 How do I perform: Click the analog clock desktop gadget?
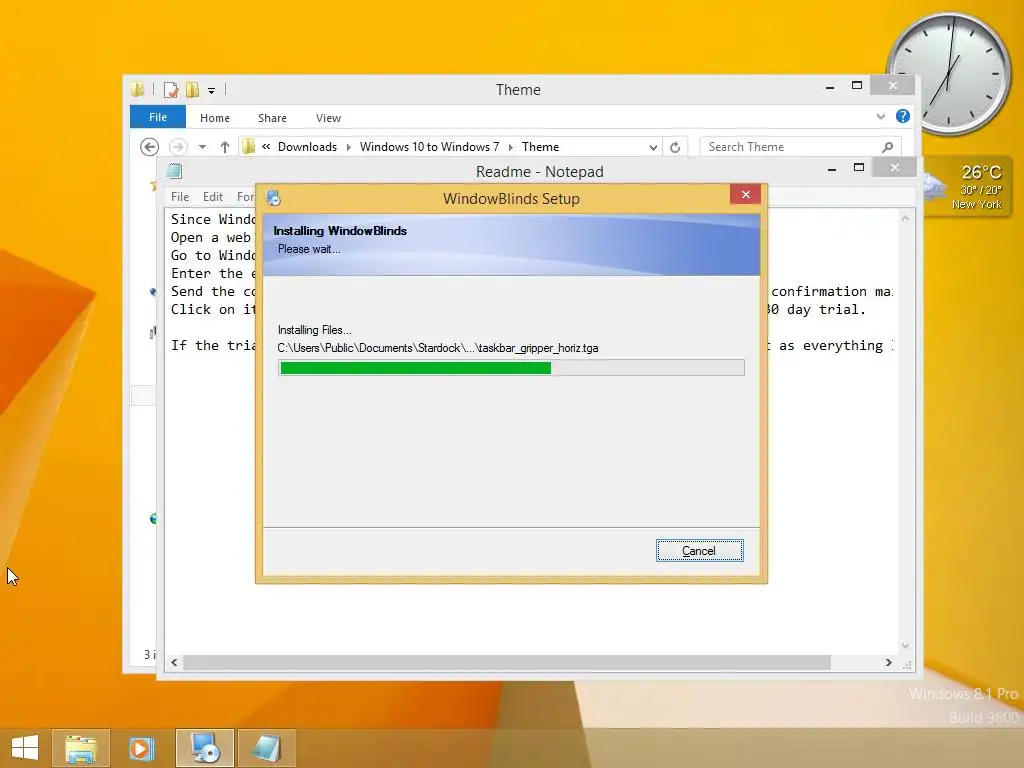tap(950, 73)
